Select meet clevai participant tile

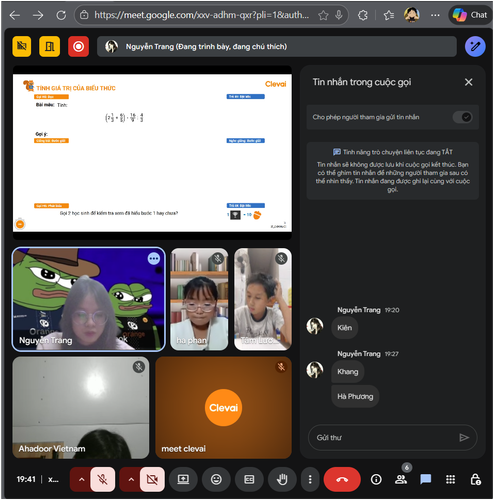click(223, 407)
